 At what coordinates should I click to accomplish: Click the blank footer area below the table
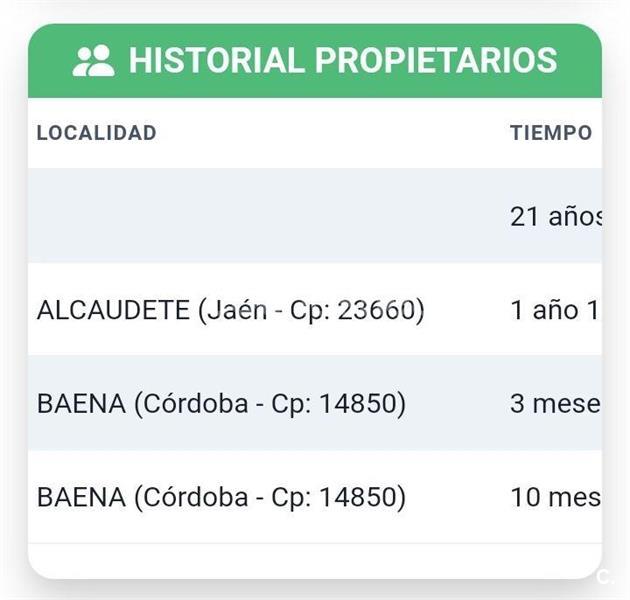click(315, 561)
